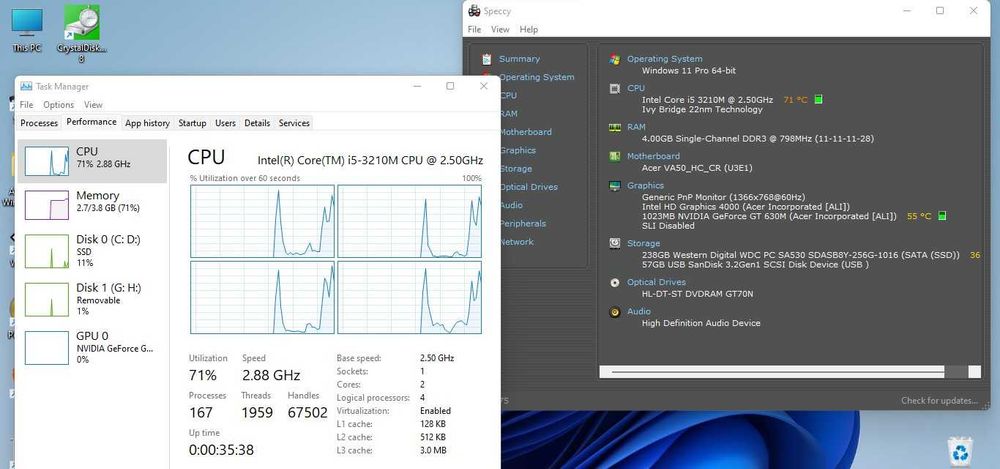The image size is (1000, 469).
Task: Select Motherboard in Speccy sidebar
Action: coord(526,132)
